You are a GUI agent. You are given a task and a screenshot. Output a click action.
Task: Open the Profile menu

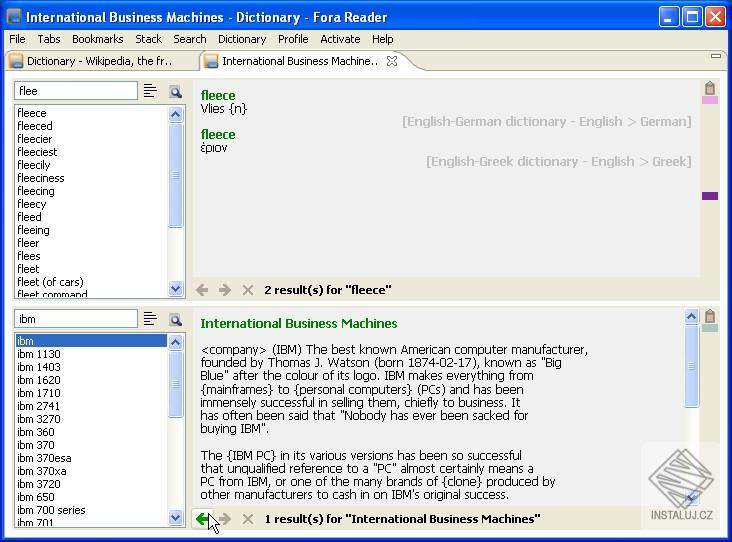pyautogui.click(x=293, y=39)
